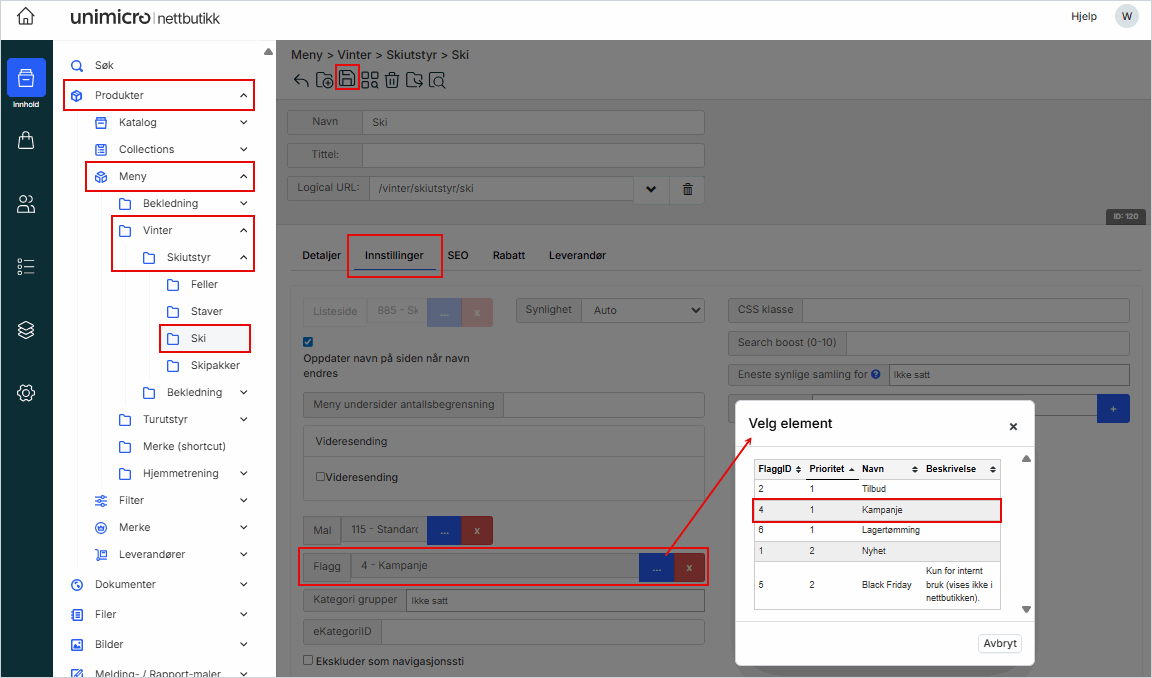Open the settings gear in left sidebar
This screenshot has width=1152, height=678.
27,393
